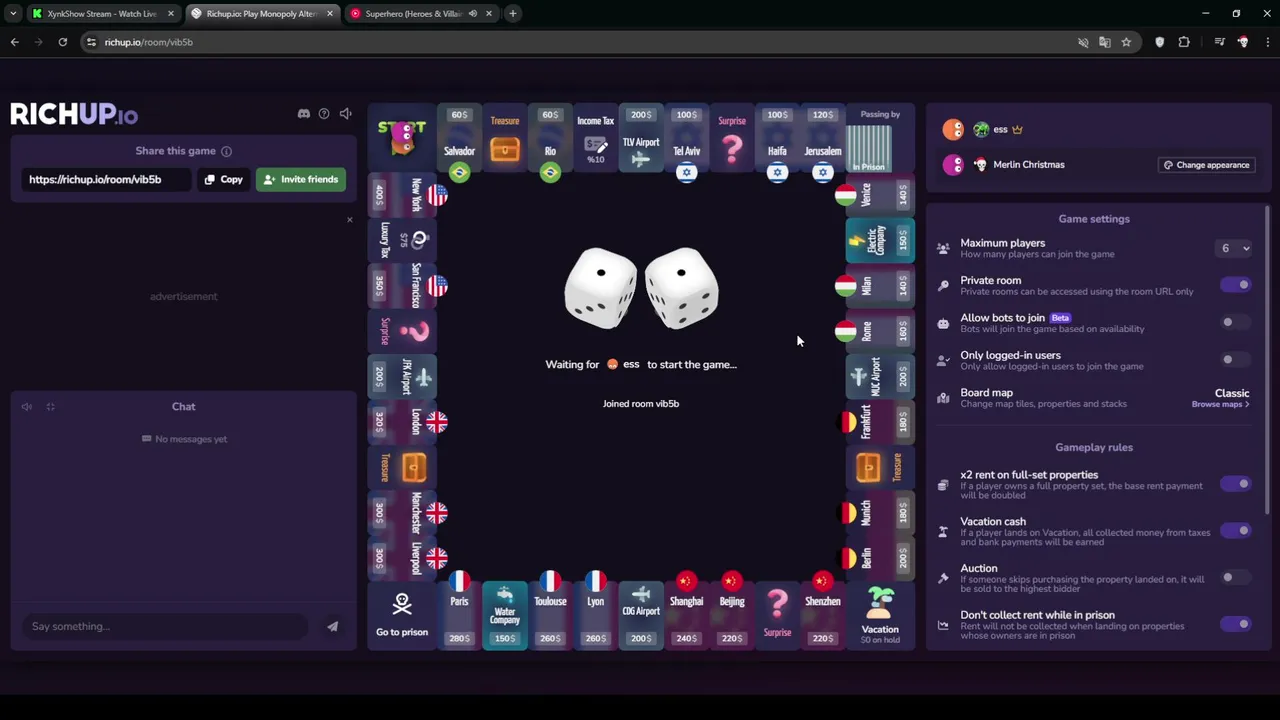Click the Say something chat input
The height and width of the screenshot is (720, 1280).
pyautogui.click(x=165, y=626)
